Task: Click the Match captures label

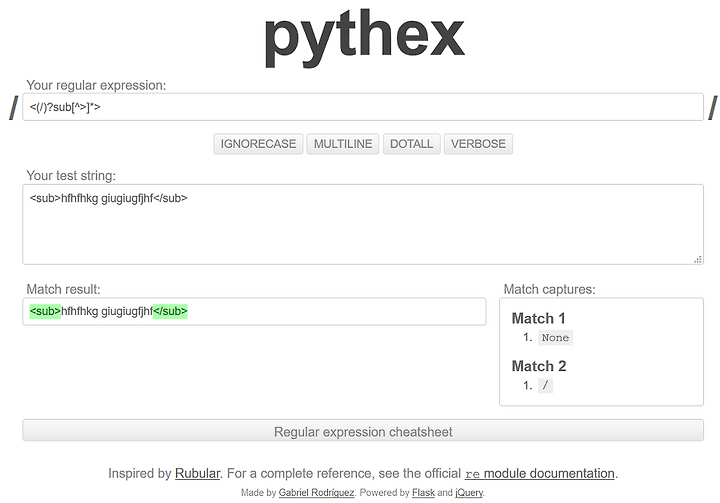Action: 549,289
